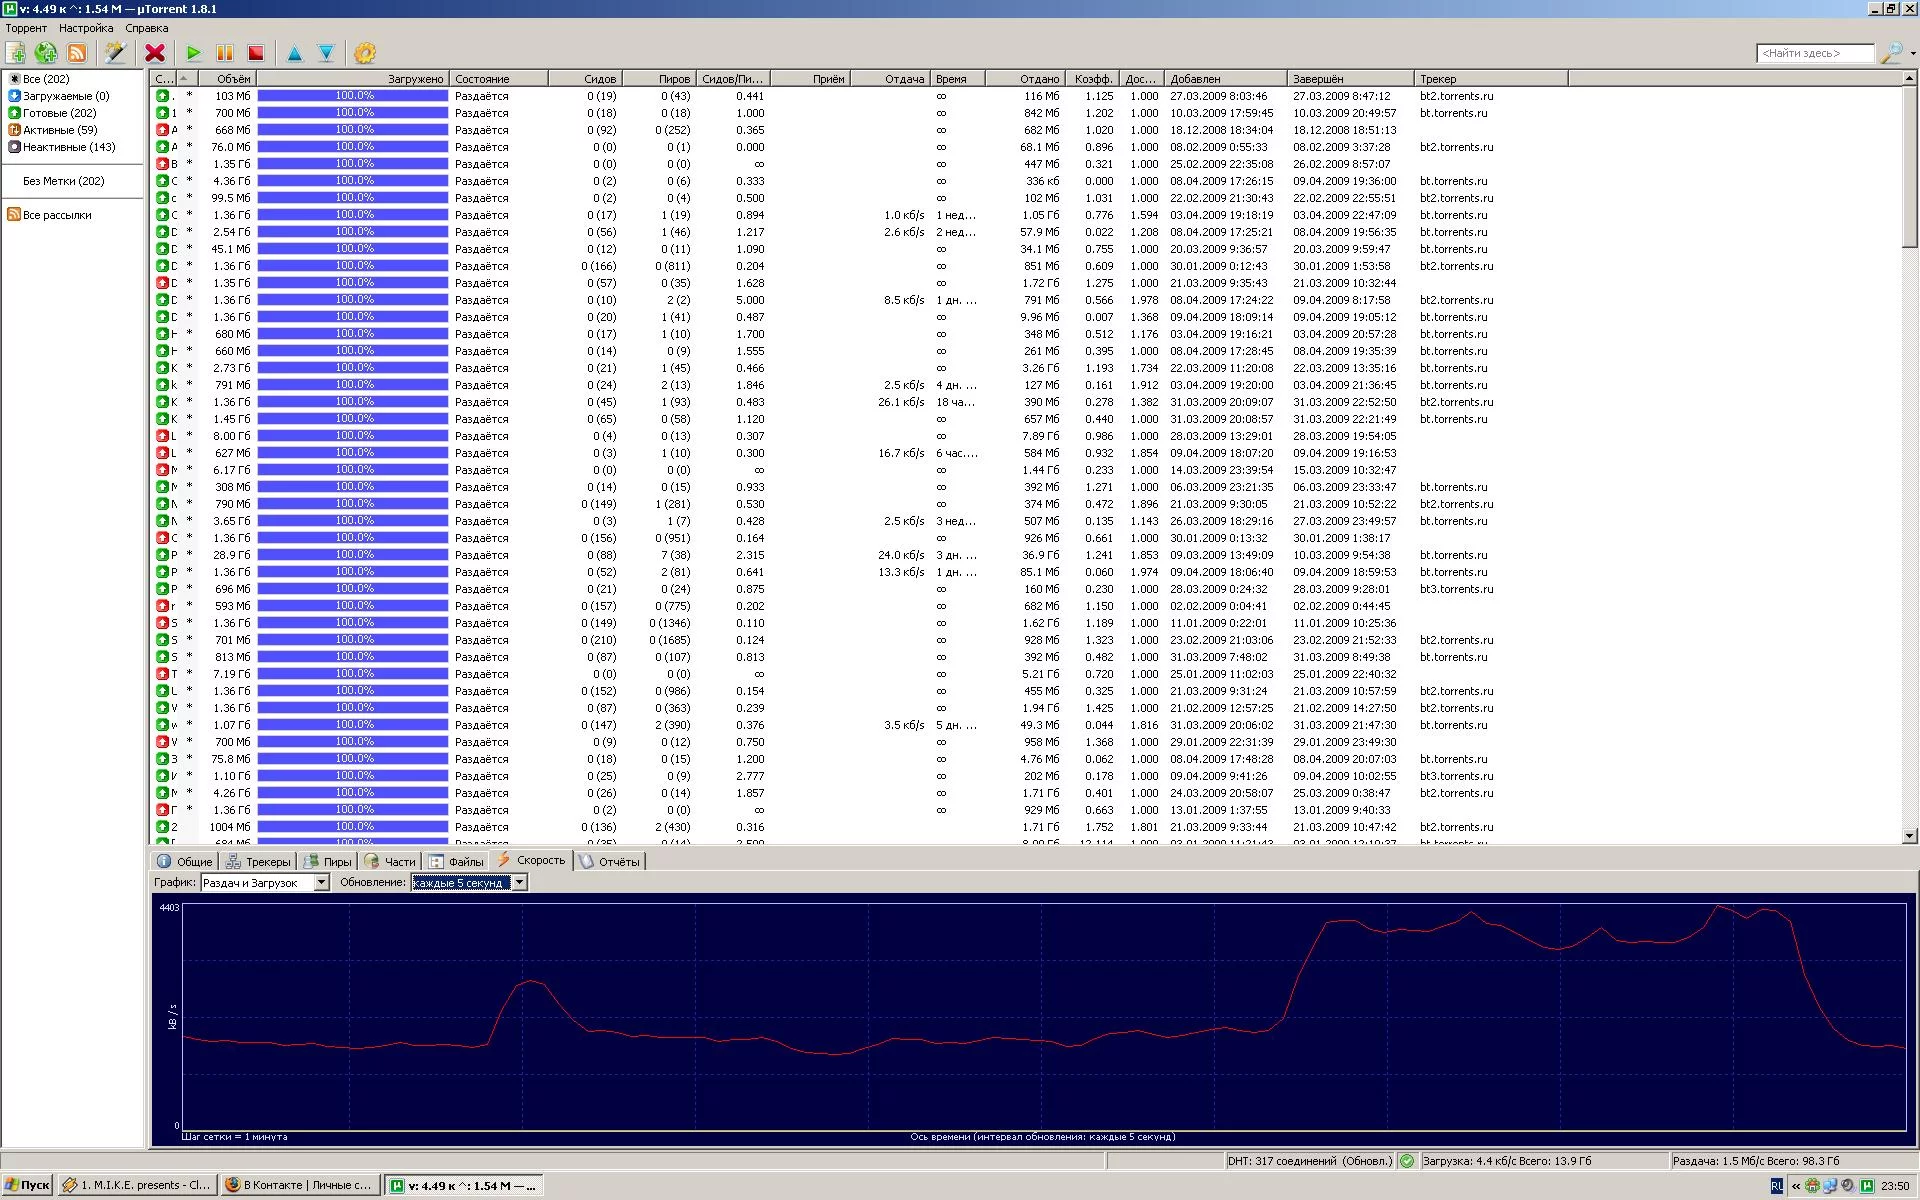Click the Create New Torrent wand icon

tap(115, 53)
